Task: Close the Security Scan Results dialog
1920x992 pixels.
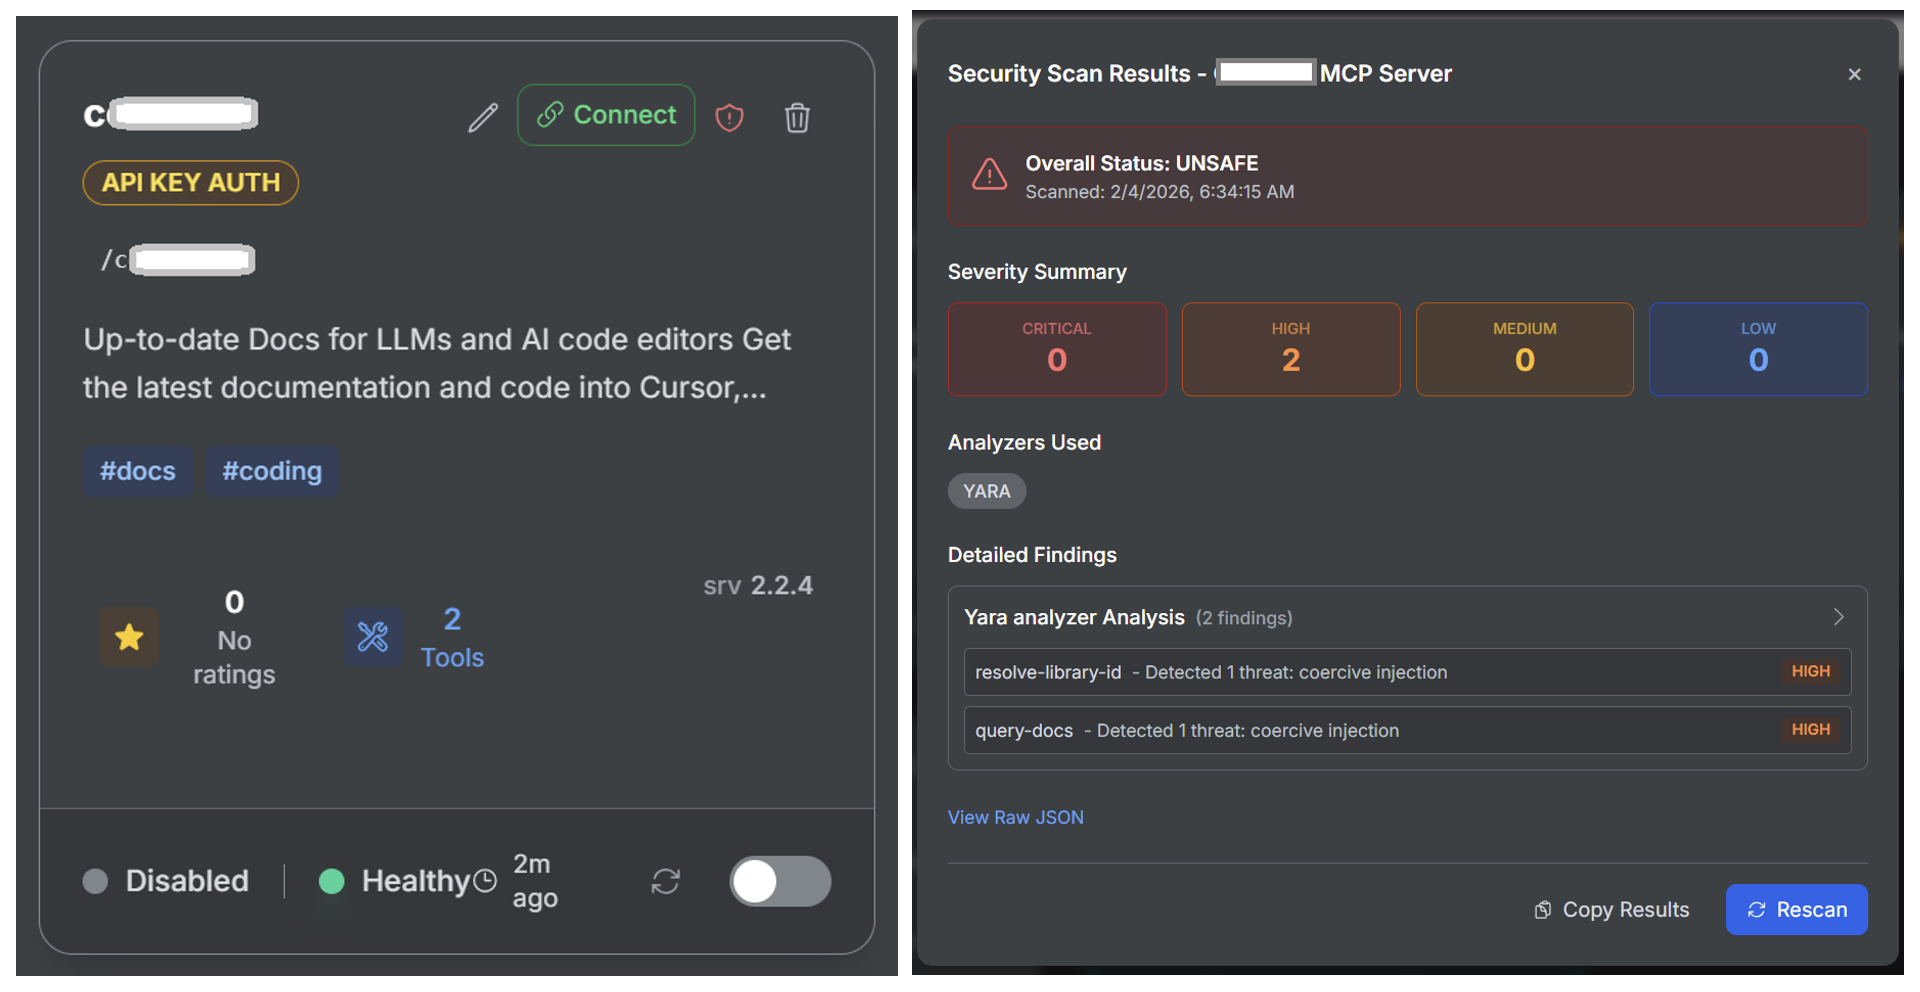Action: point(1855,74)
